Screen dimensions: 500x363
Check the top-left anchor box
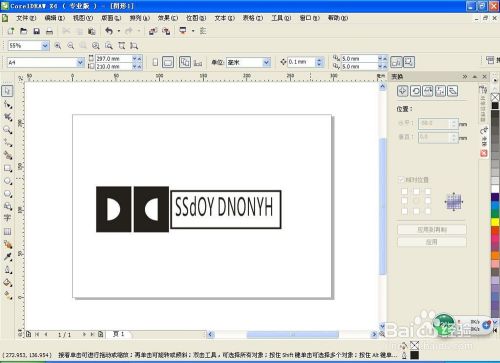(404, 191)
